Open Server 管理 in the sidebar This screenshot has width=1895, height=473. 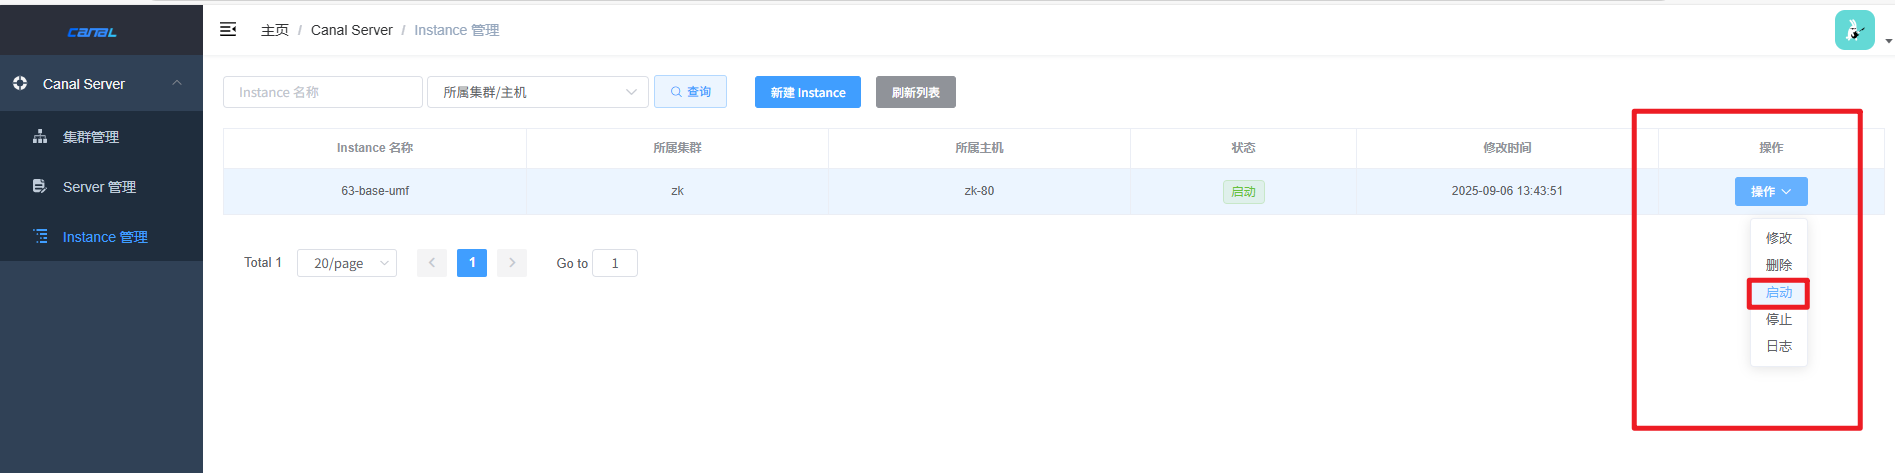[x=99, y=187]
